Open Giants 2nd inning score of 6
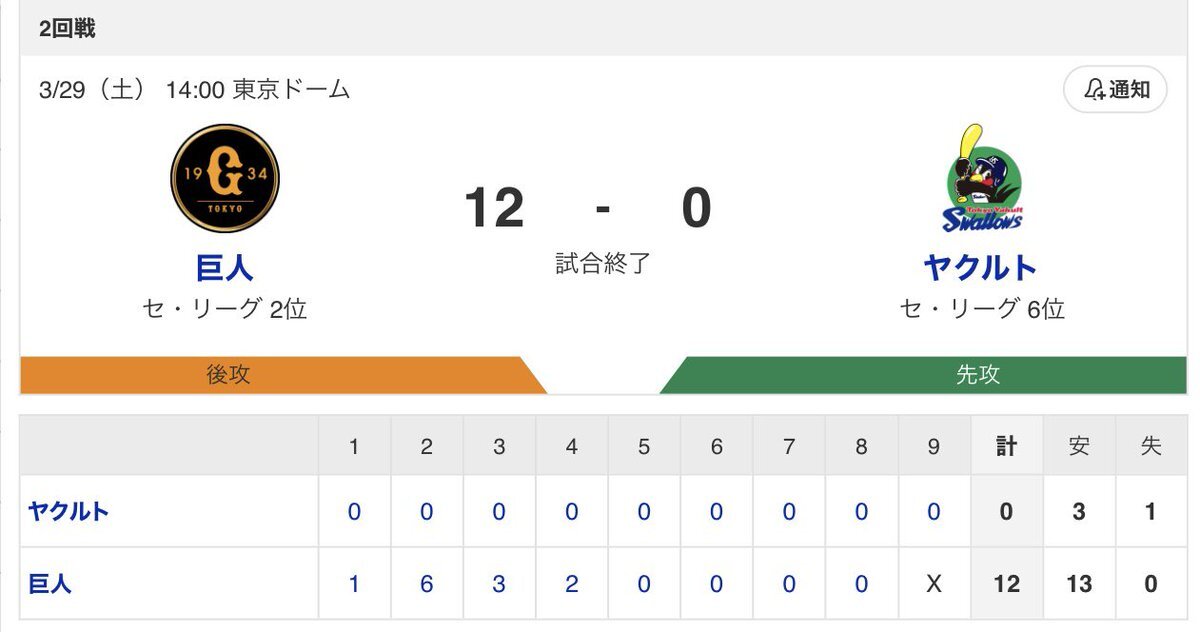The width and height of the screenshot is (1200, 632). pos(427,583)
